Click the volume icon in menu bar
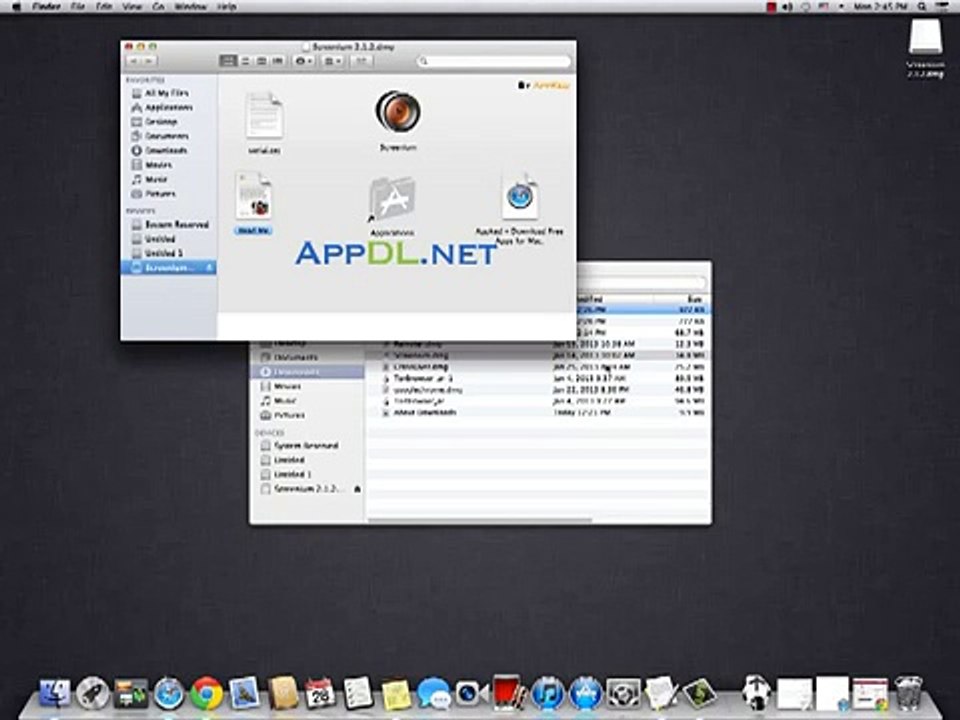 [788, 7]
